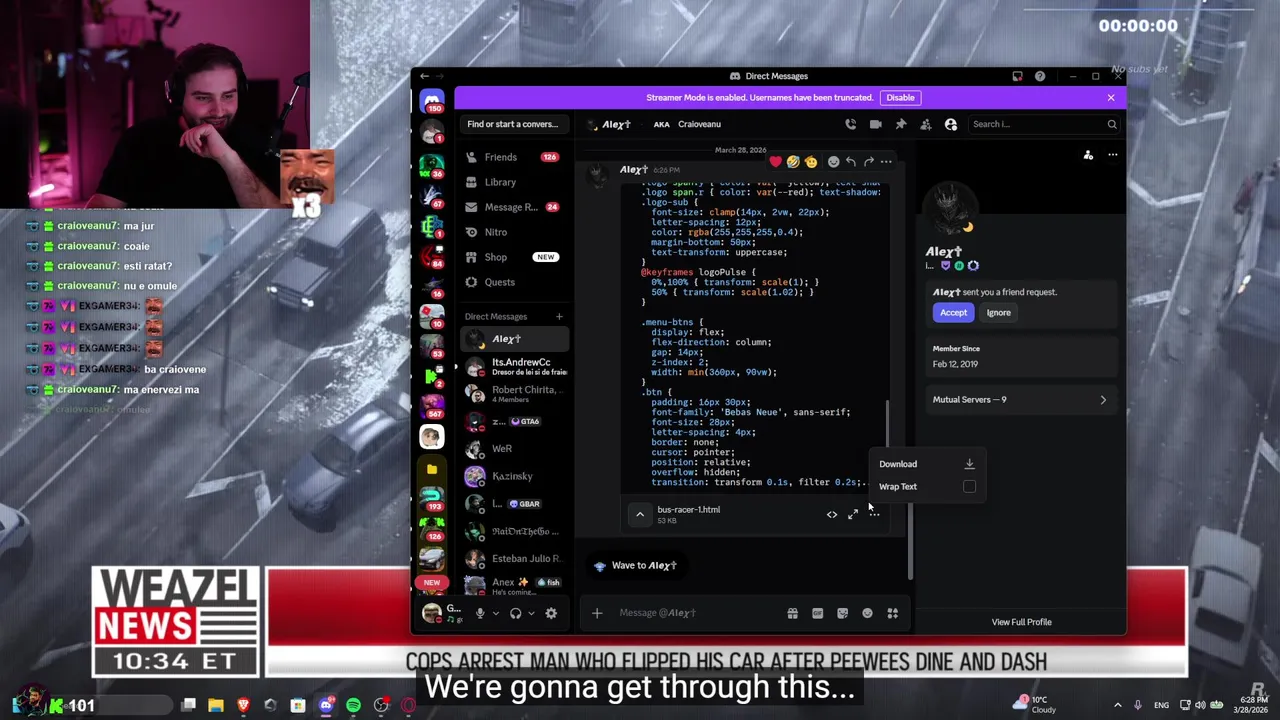Screen dimensions: 1280x720
Task: Open the gift picker in message bar
Action: [x=793, y=613]
